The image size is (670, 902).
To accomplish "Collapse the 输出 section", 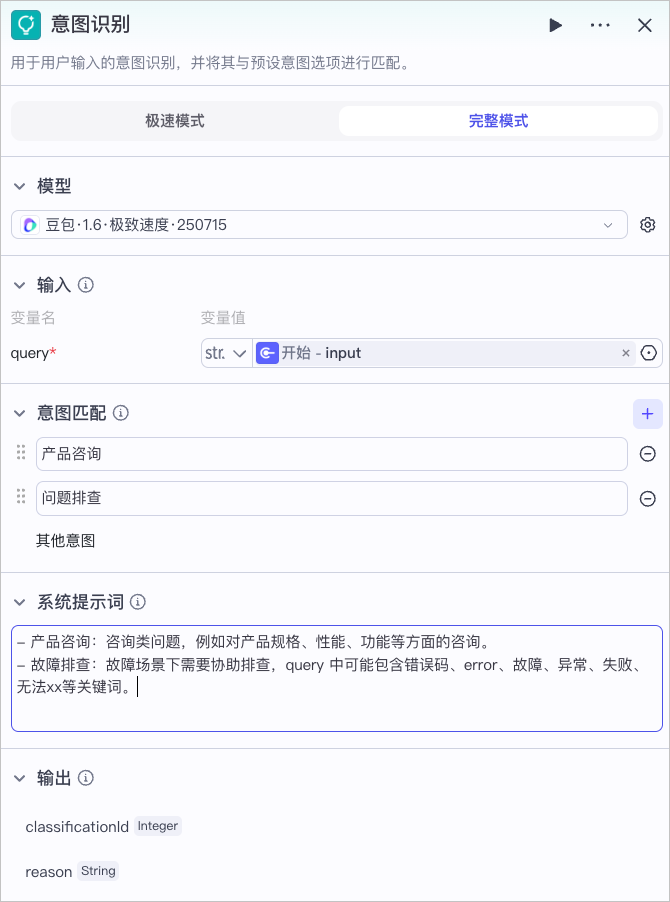I will pyautogui.click(x=19, y=778).
